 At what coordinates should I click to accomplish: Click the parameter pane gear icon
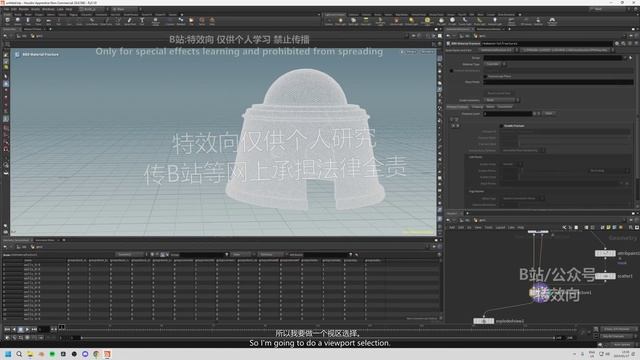click(617, 43)
